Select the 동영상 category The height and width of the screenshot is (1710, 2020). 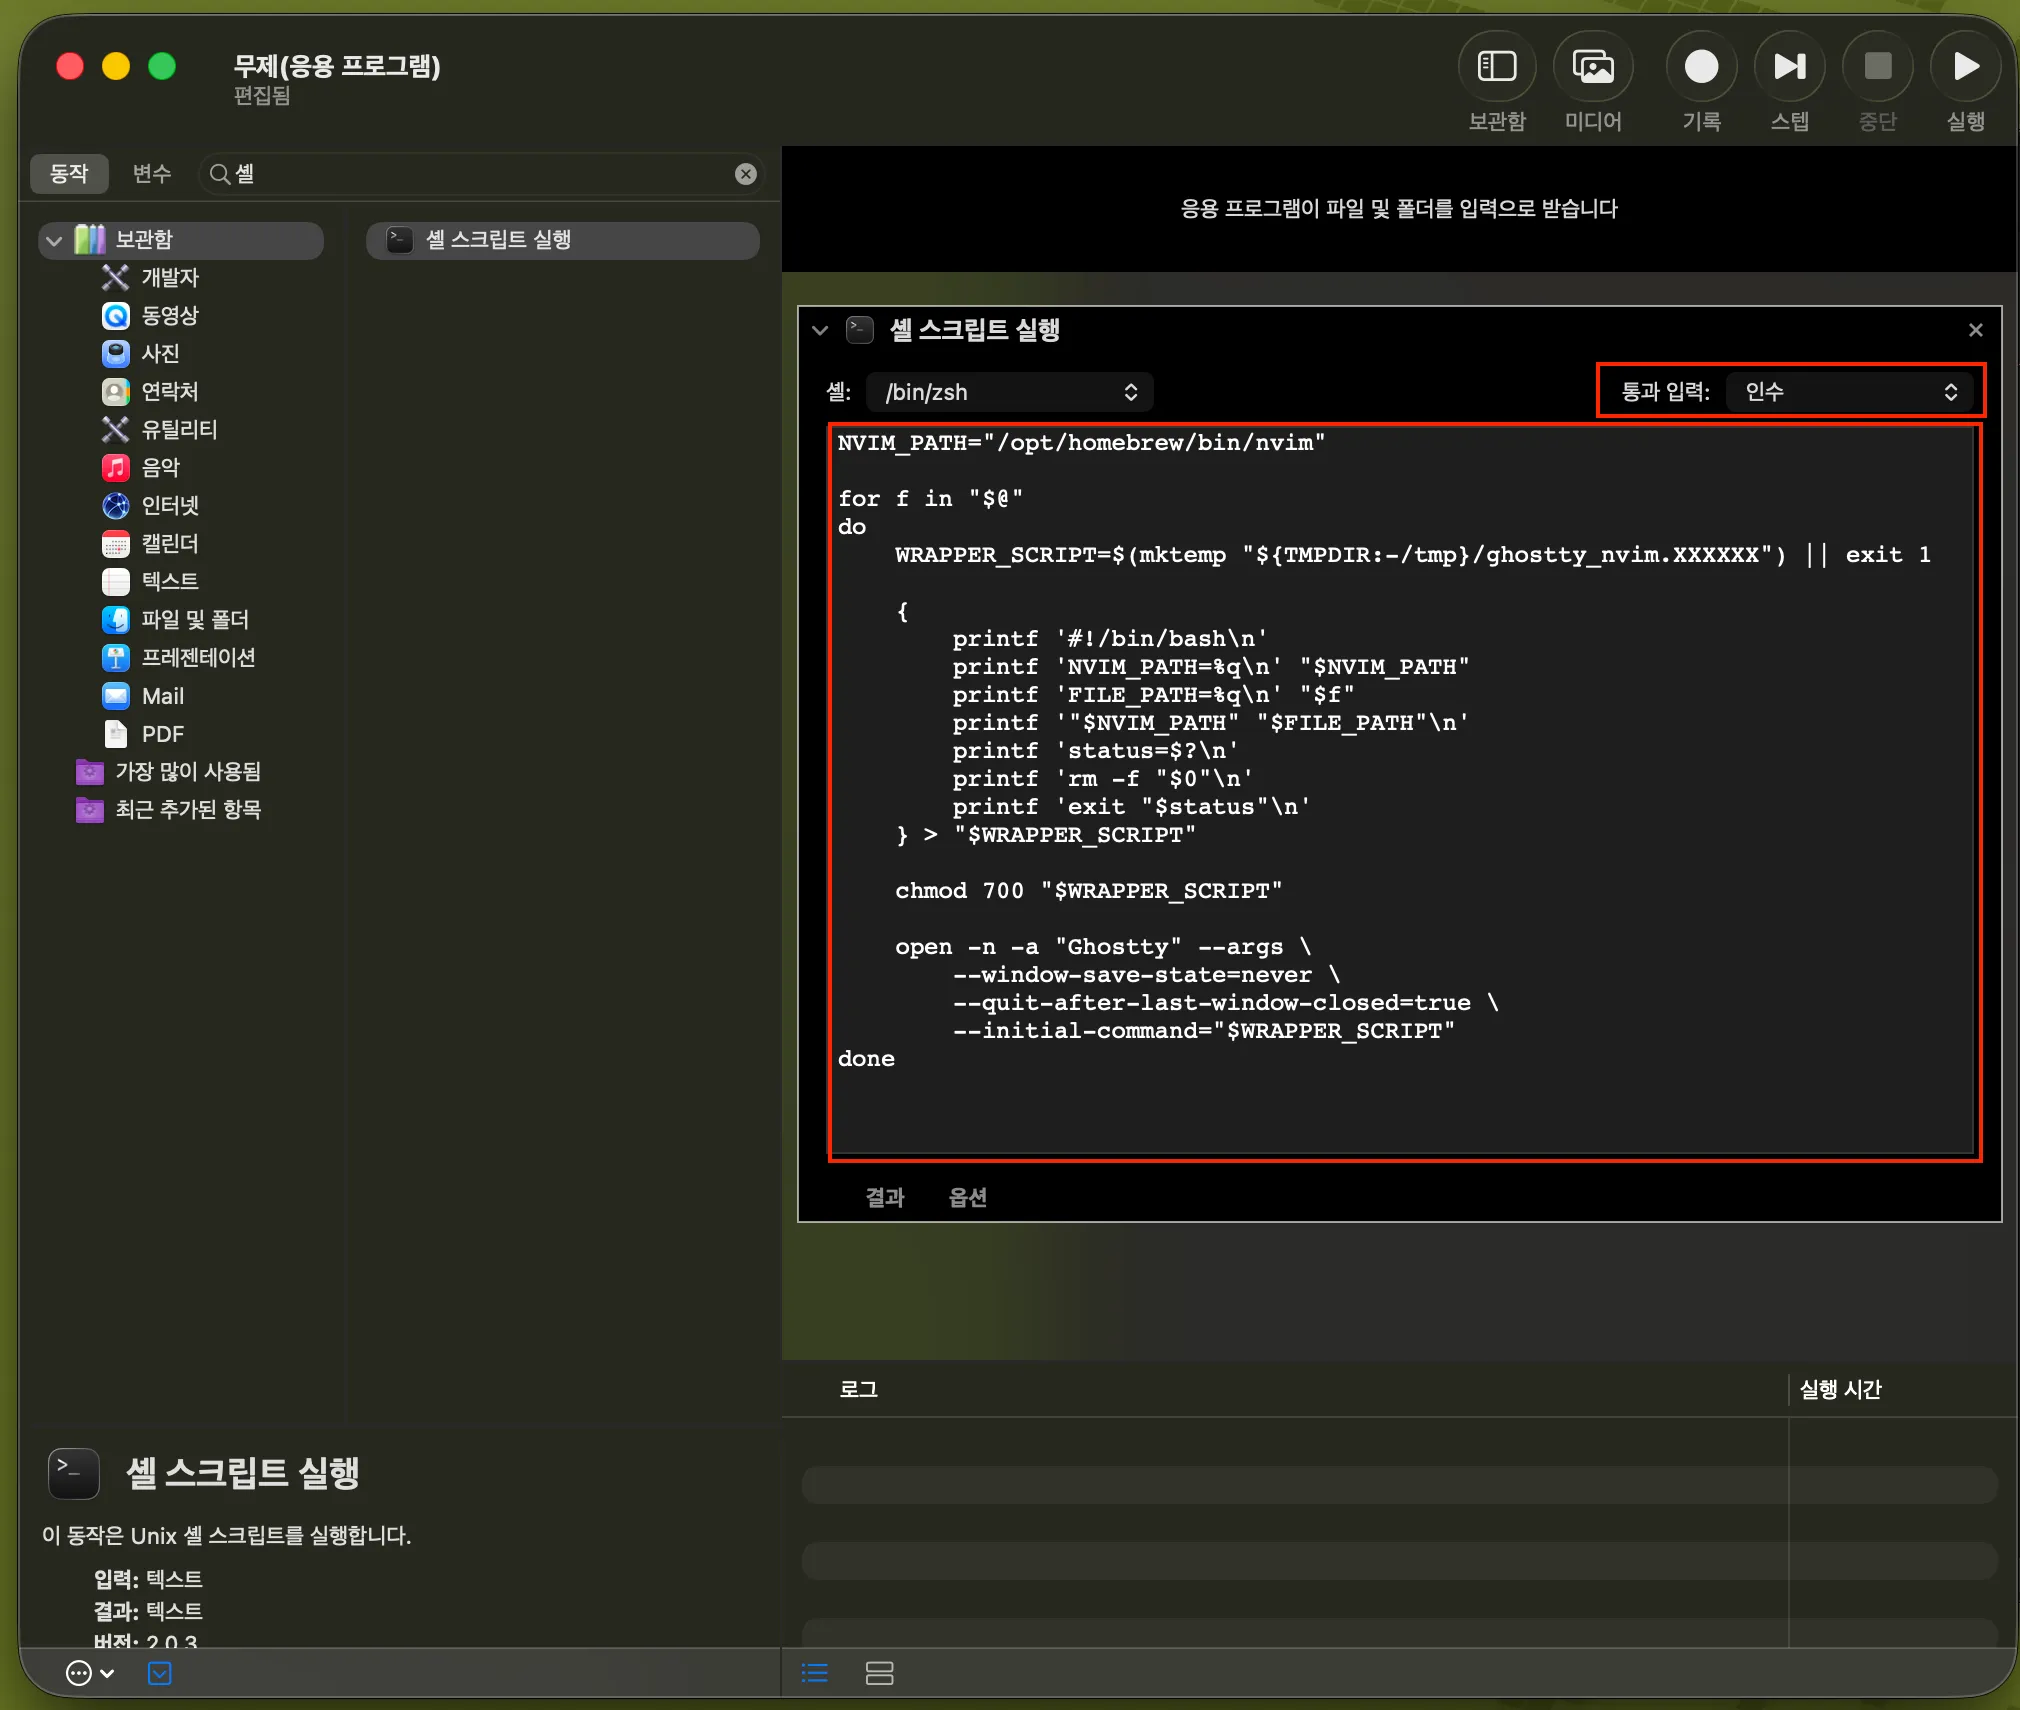[x=150, y=315]
